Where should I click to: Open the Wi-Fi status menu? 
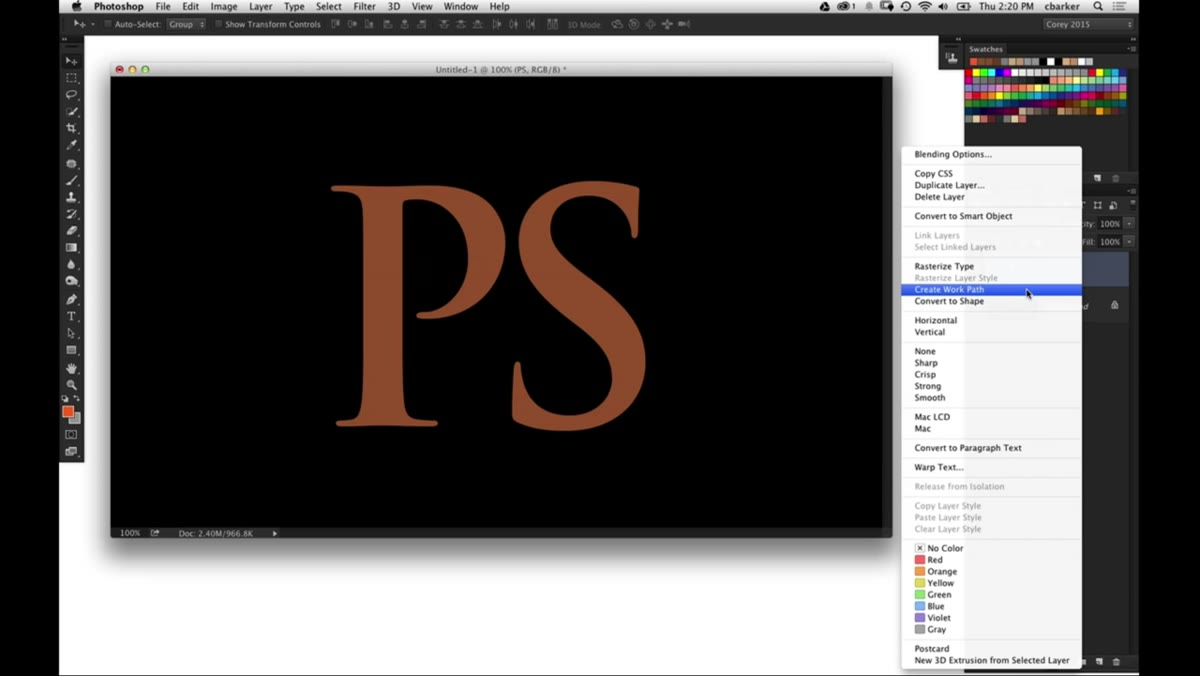(925, 6)
